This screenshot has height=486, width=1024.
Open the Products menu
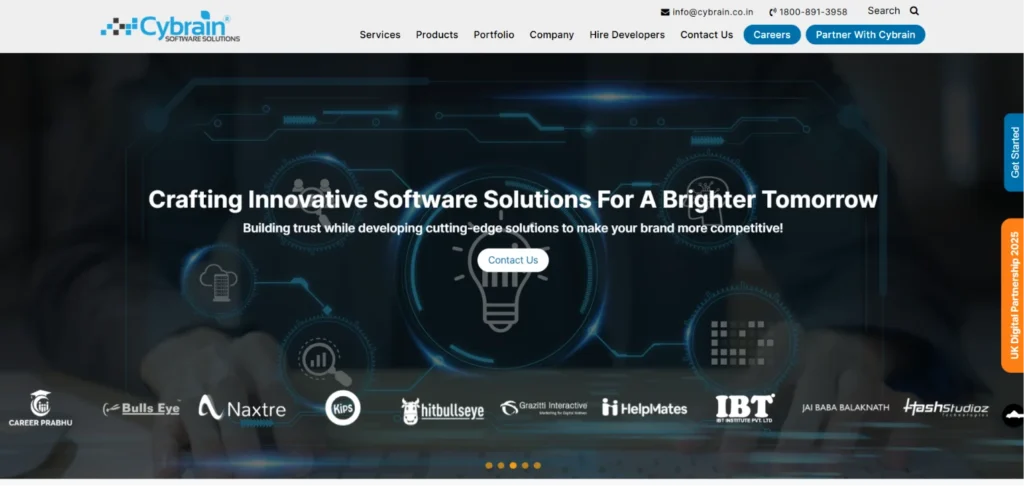click(x=437, y=35)
